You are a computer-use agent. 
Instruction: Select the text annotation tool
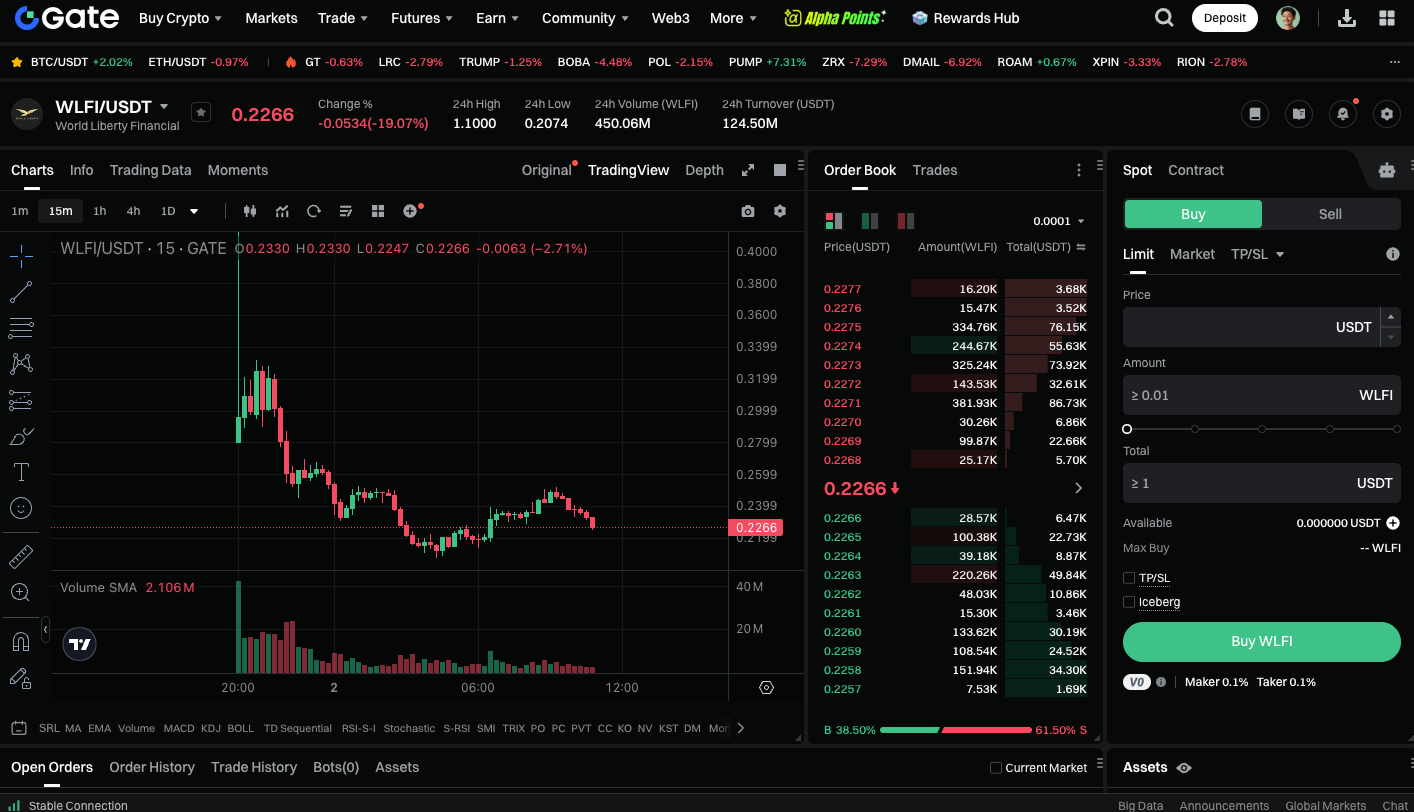pyautogui.click(x=21, y=472)
